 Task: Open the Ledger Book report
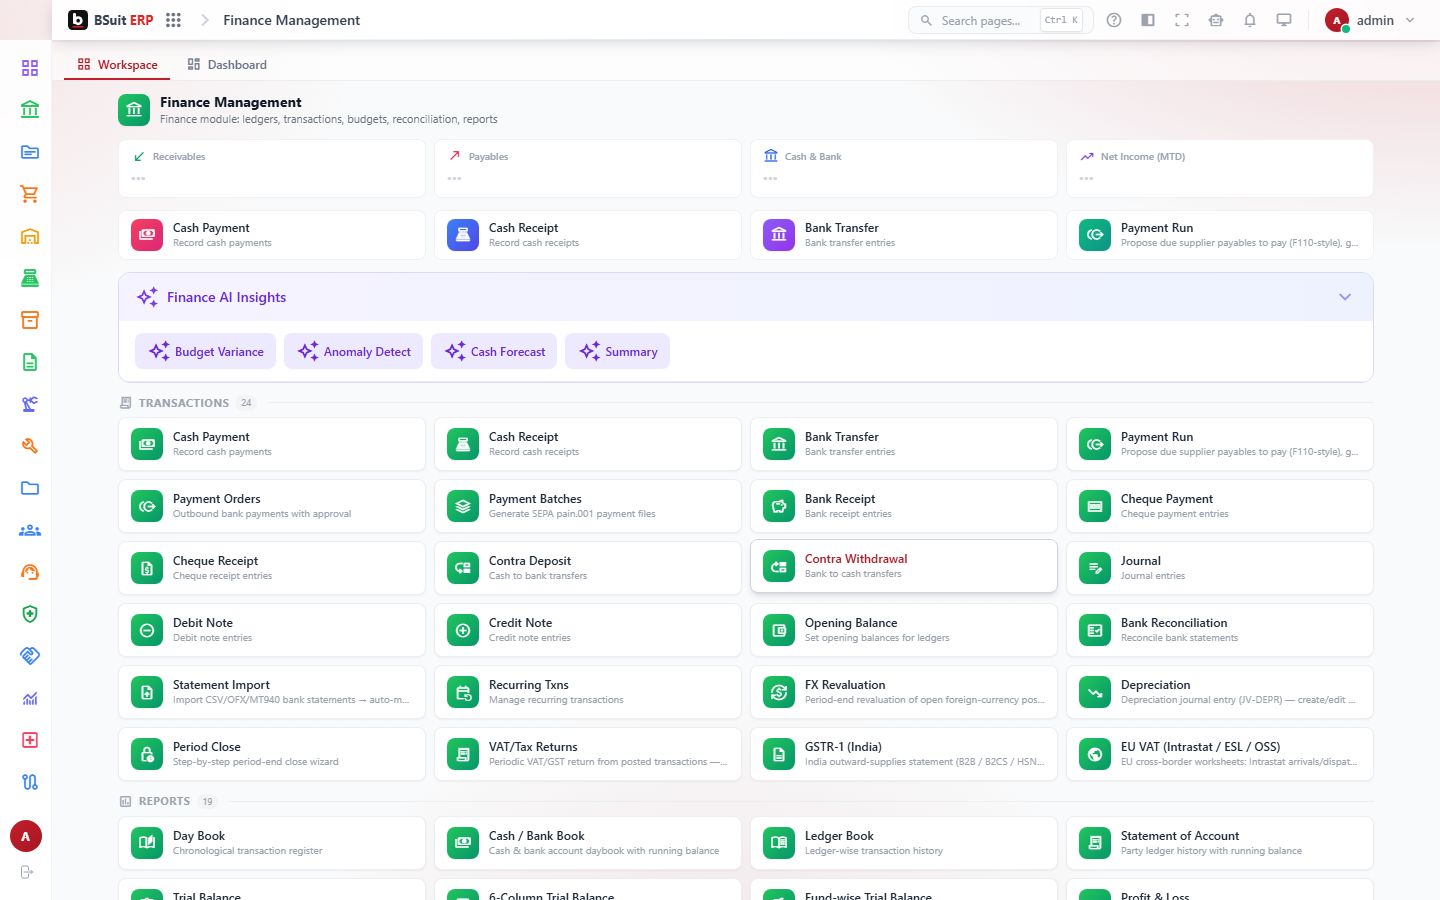(904, 843)
